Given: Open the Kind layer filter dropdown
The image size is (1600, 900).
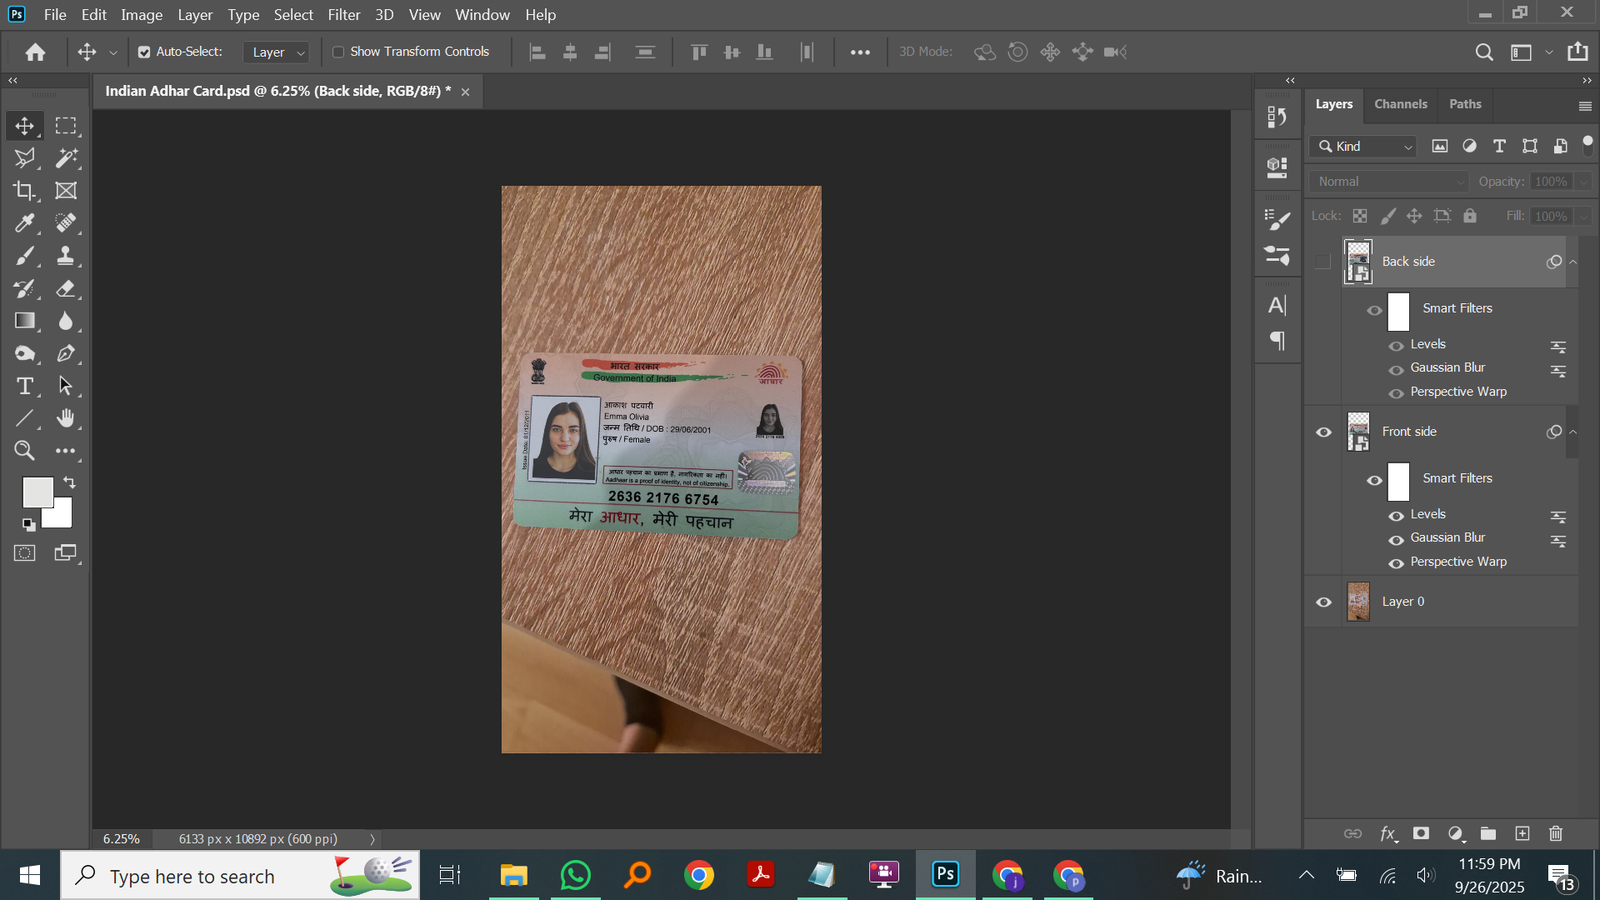Looking at the screenshot, I should (x=1364, y=146).
